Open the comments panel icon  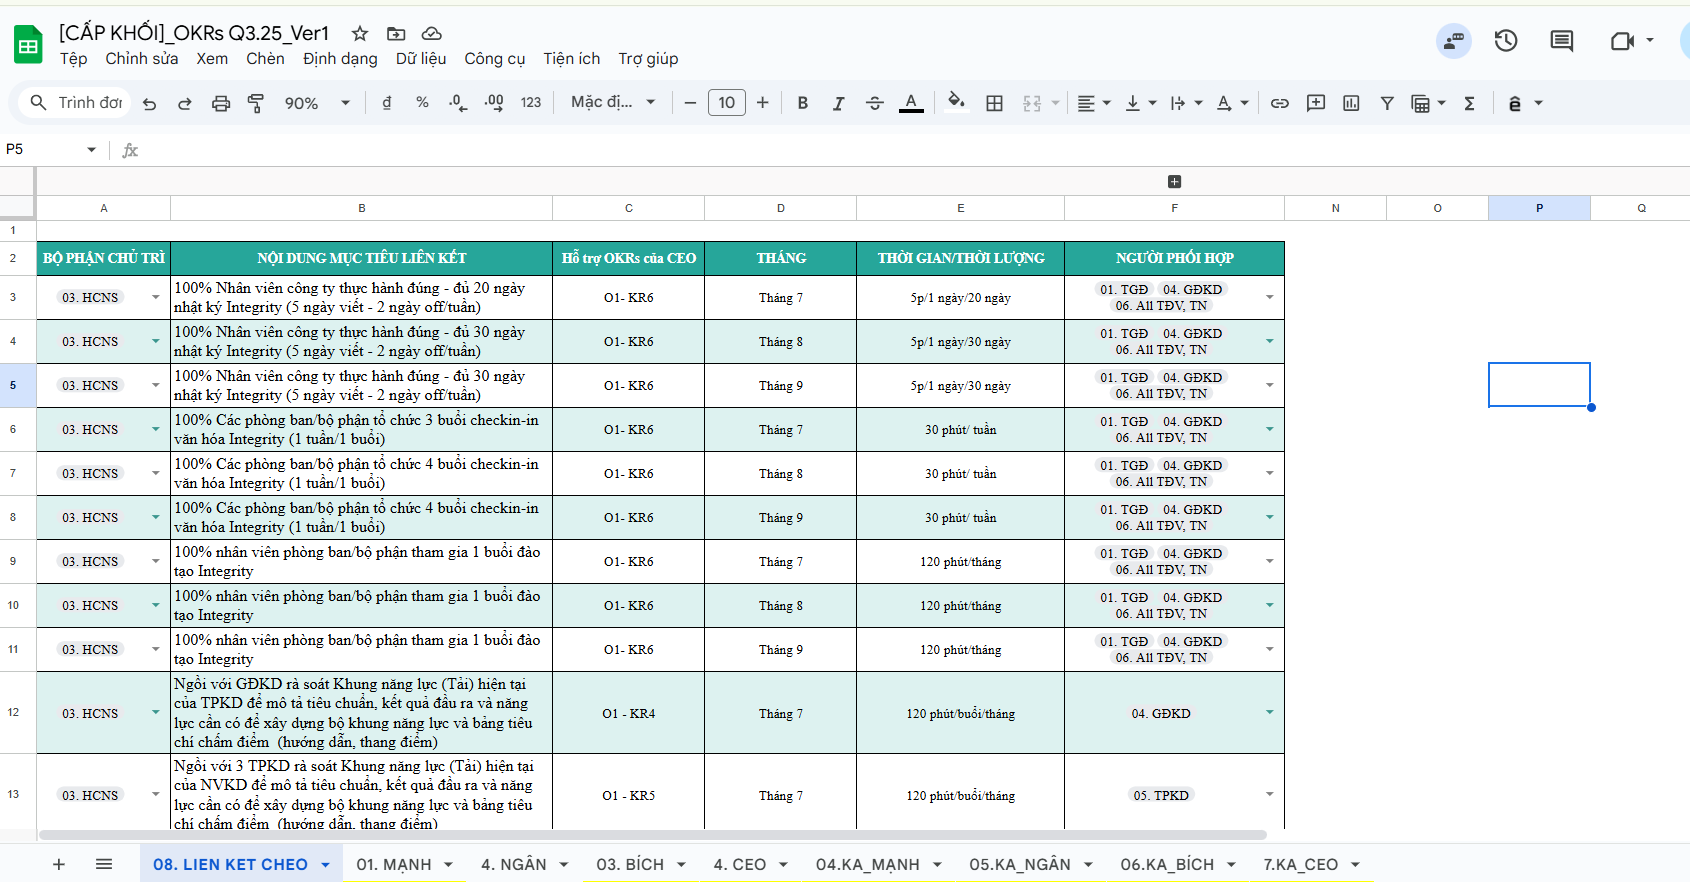pyautogui.click(x=1561, y=41)
